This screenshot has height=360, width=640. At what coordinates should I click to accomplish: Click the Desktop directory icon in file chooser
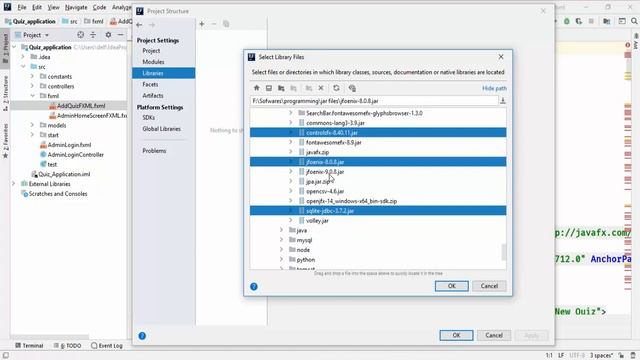269,88
